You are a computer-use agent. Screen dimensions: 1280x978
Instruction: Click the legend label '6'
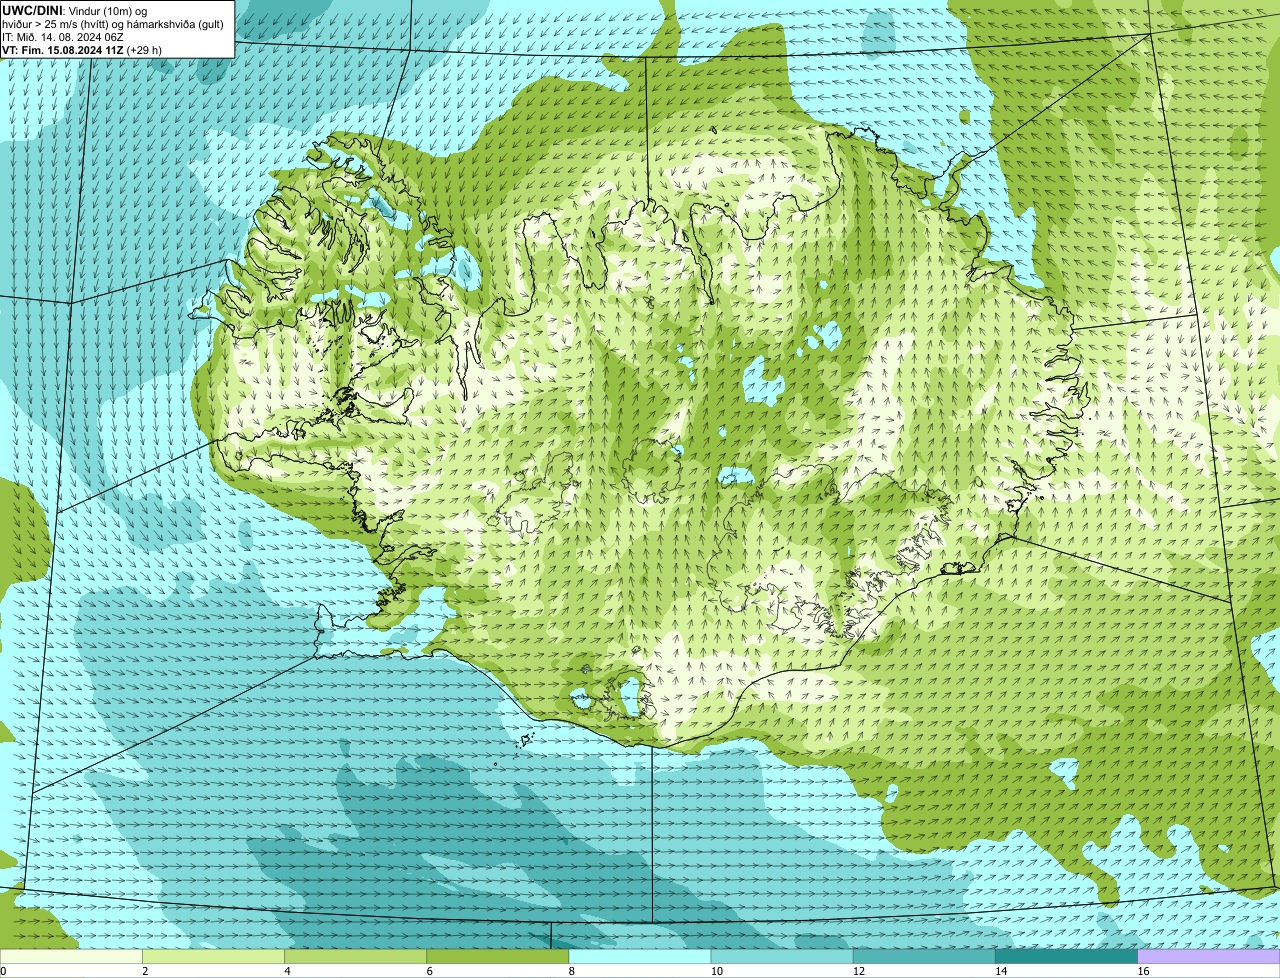tap(429, 971)
